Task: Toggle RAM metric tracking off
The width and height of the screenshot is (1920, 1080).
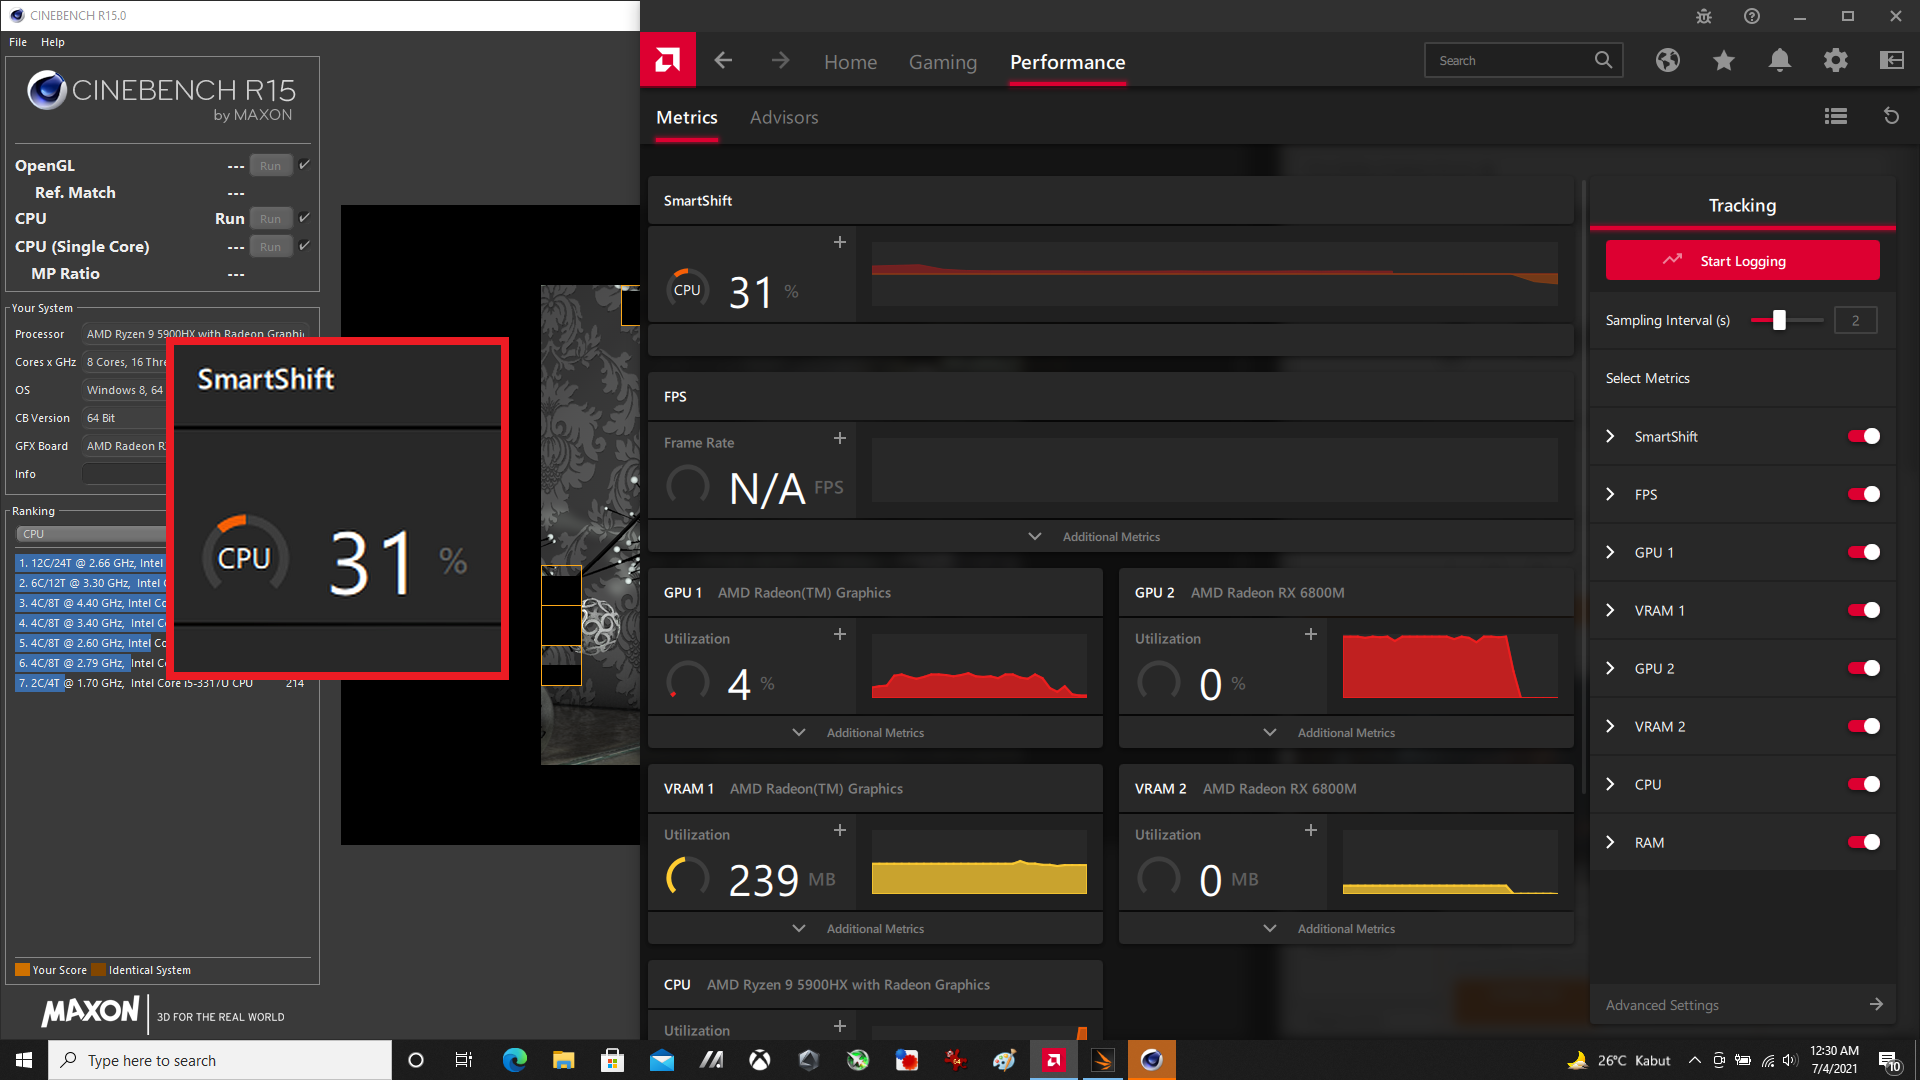Action: (x=1863, y=842)
